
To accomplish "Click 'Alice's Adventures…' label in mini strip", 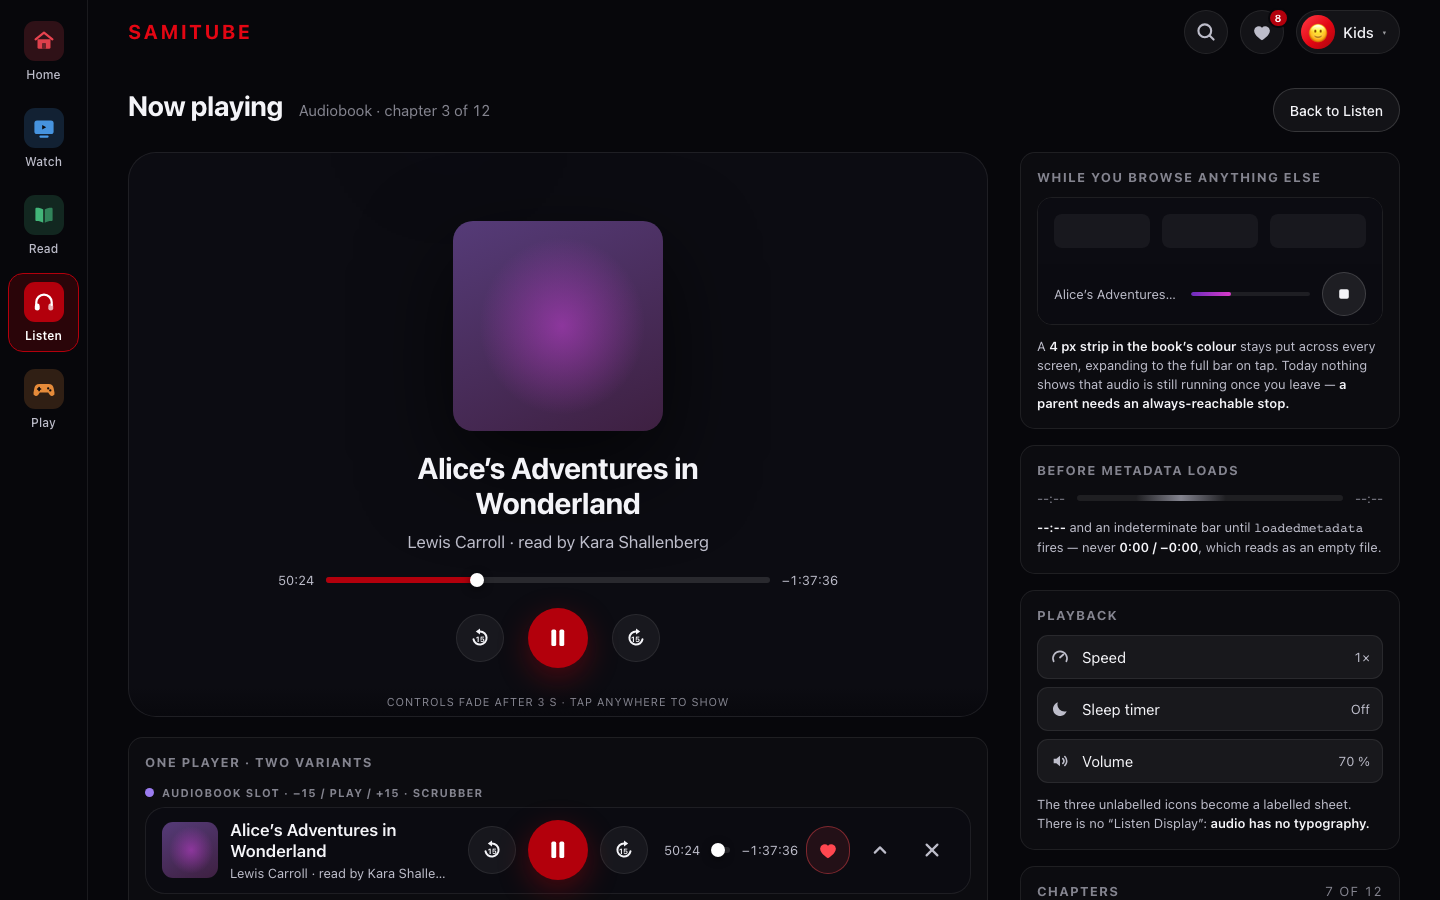I will click(x=1115, y=294).
